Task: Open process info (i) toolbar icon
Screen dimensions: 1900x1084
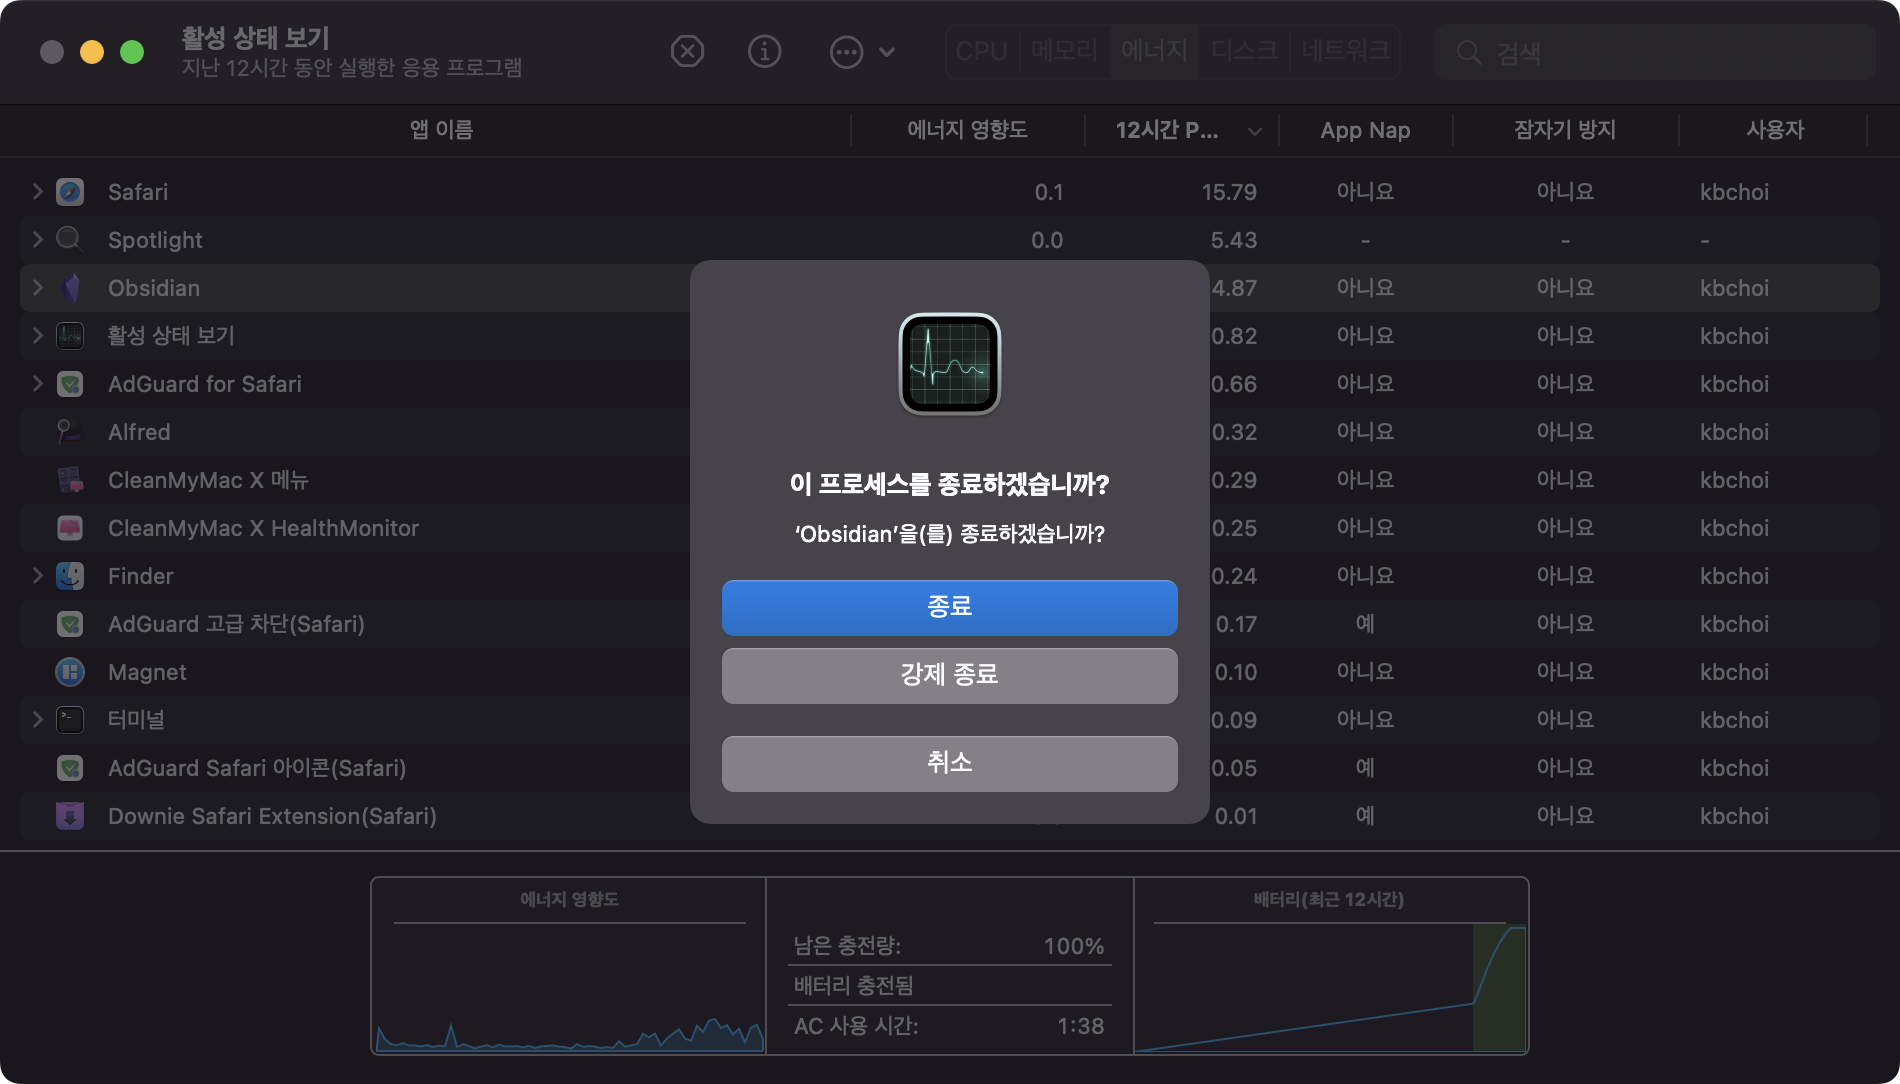Action: coord(765,51)
